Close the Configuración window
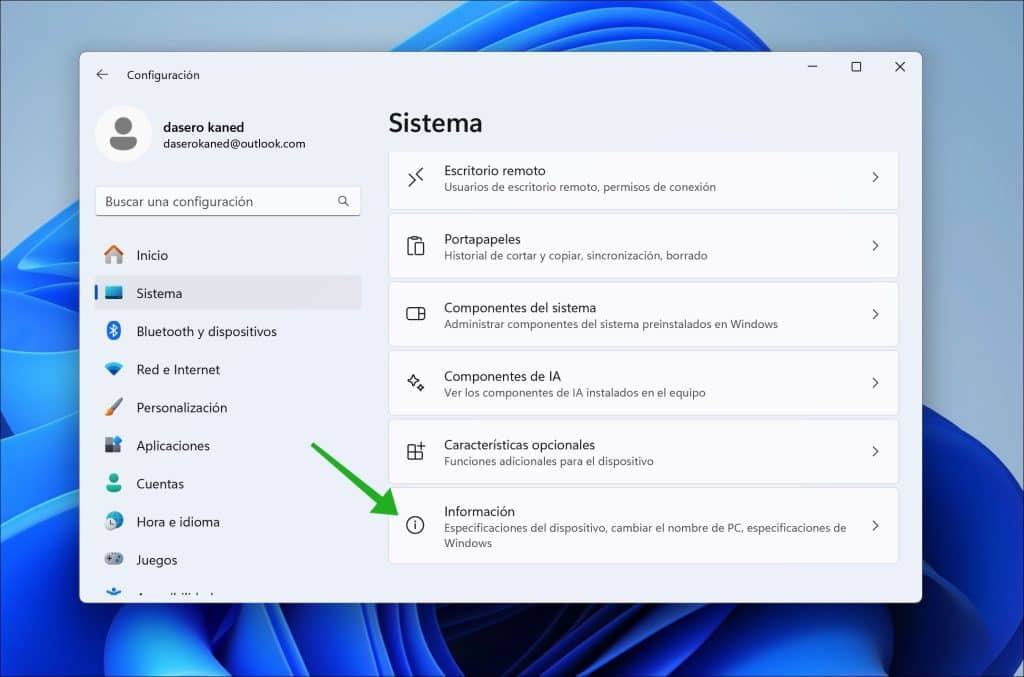The height and width of the screenshot is (677, 1024). 900,67
